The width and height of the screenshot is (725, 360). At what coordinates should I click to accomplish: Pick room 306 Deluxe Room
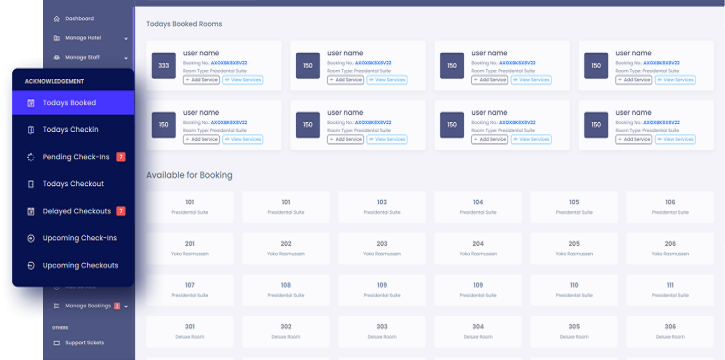coord(670,332)
